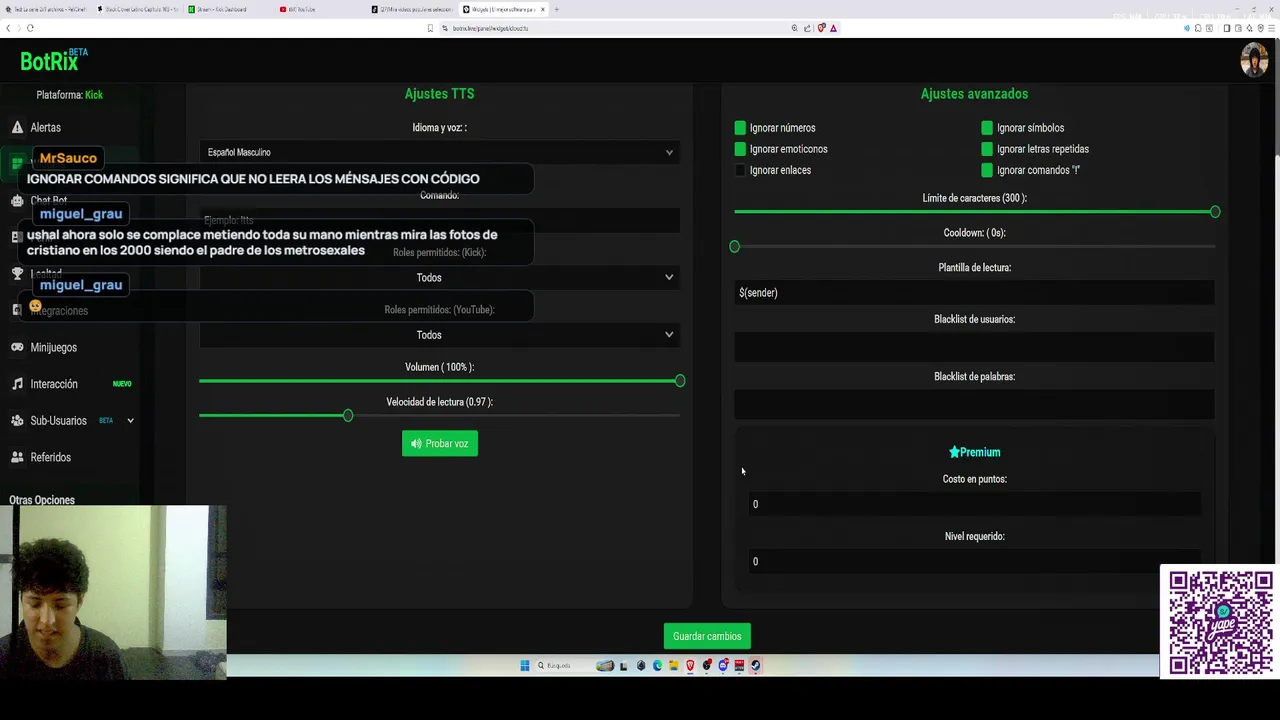Switch to the first browser tab
This screenshot has height=720, width=1280.
click(47, 9)
